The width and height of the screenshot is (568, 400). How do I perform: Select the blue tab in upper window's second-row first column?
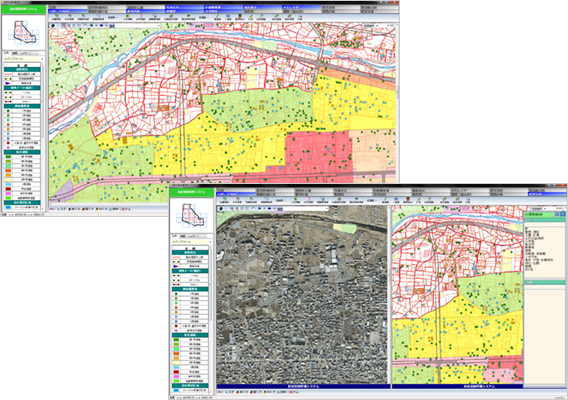click(67, 12)
